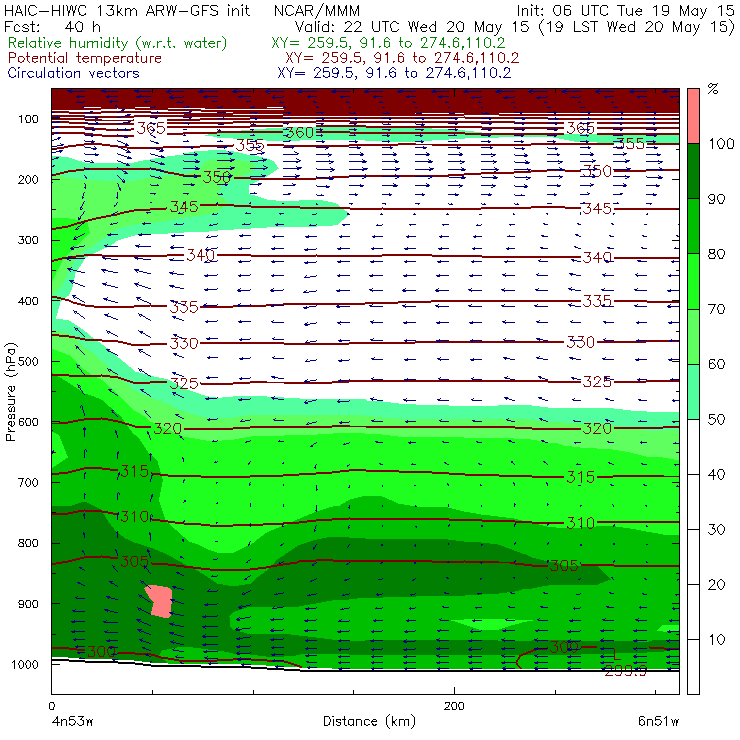Click the 'Fcst: 40 h' forecast text

52,27
